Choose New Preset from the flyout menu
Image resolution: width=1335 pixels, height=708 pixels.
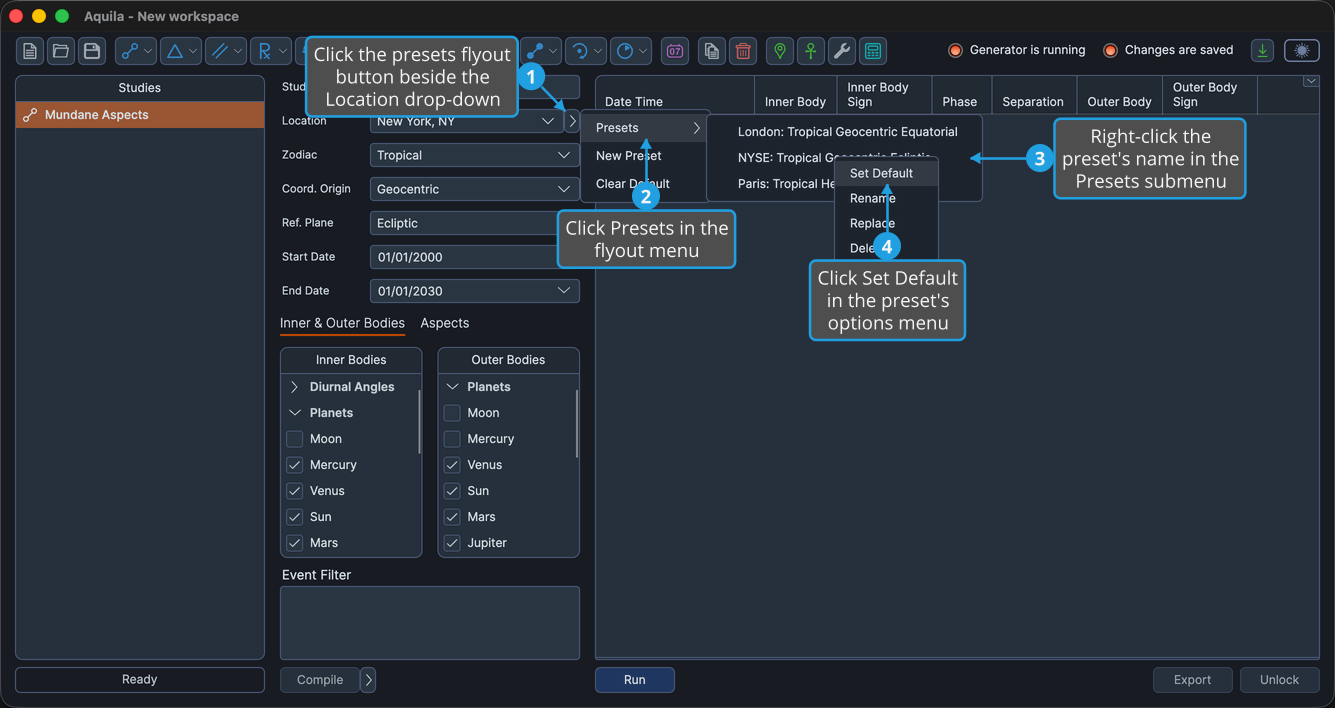(x=645, y=156)
